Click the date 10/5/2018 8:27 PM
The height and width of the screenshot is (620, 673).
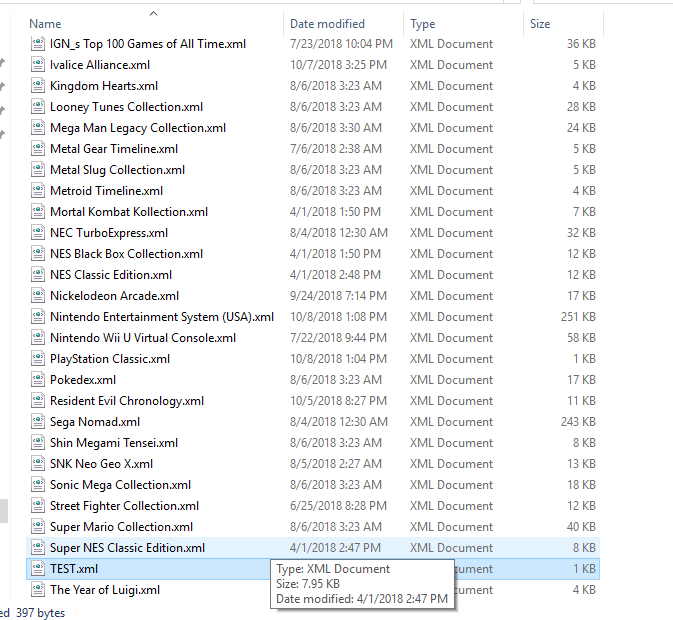coord(338,401)
